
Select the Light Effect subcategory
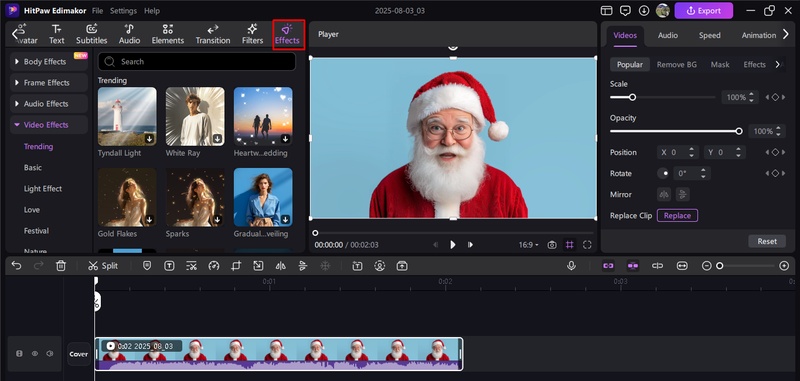coord(43,189)
